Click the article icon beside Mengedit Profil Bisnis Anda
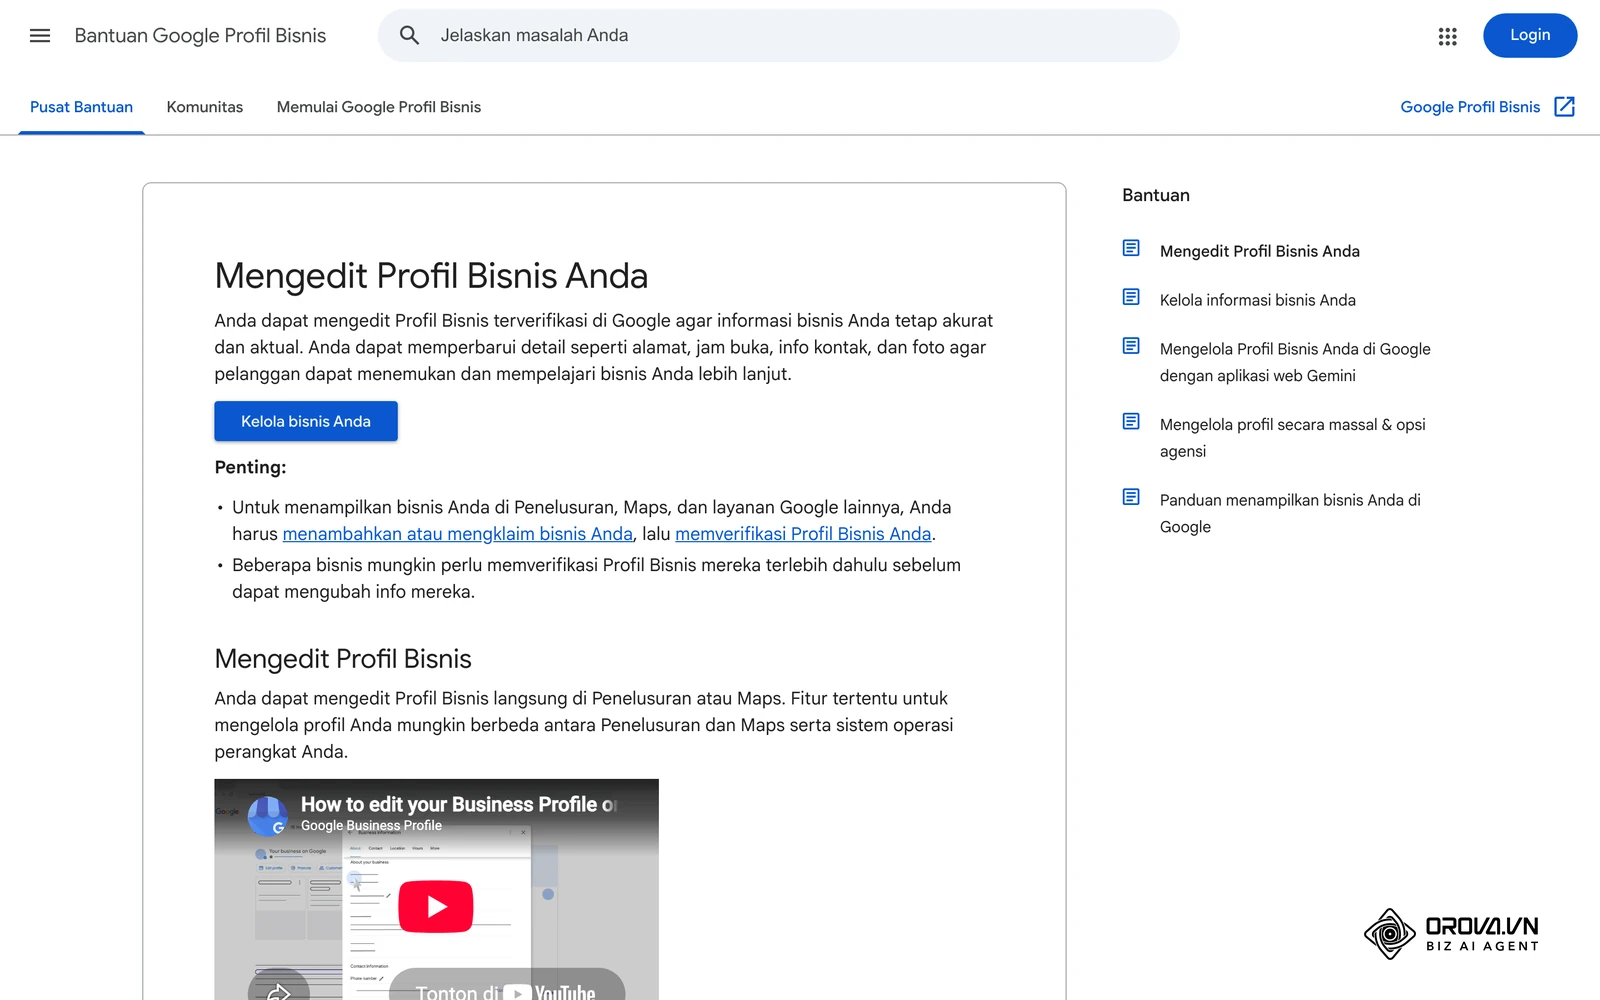The image size is (1600, 1000). (1131, 248)
